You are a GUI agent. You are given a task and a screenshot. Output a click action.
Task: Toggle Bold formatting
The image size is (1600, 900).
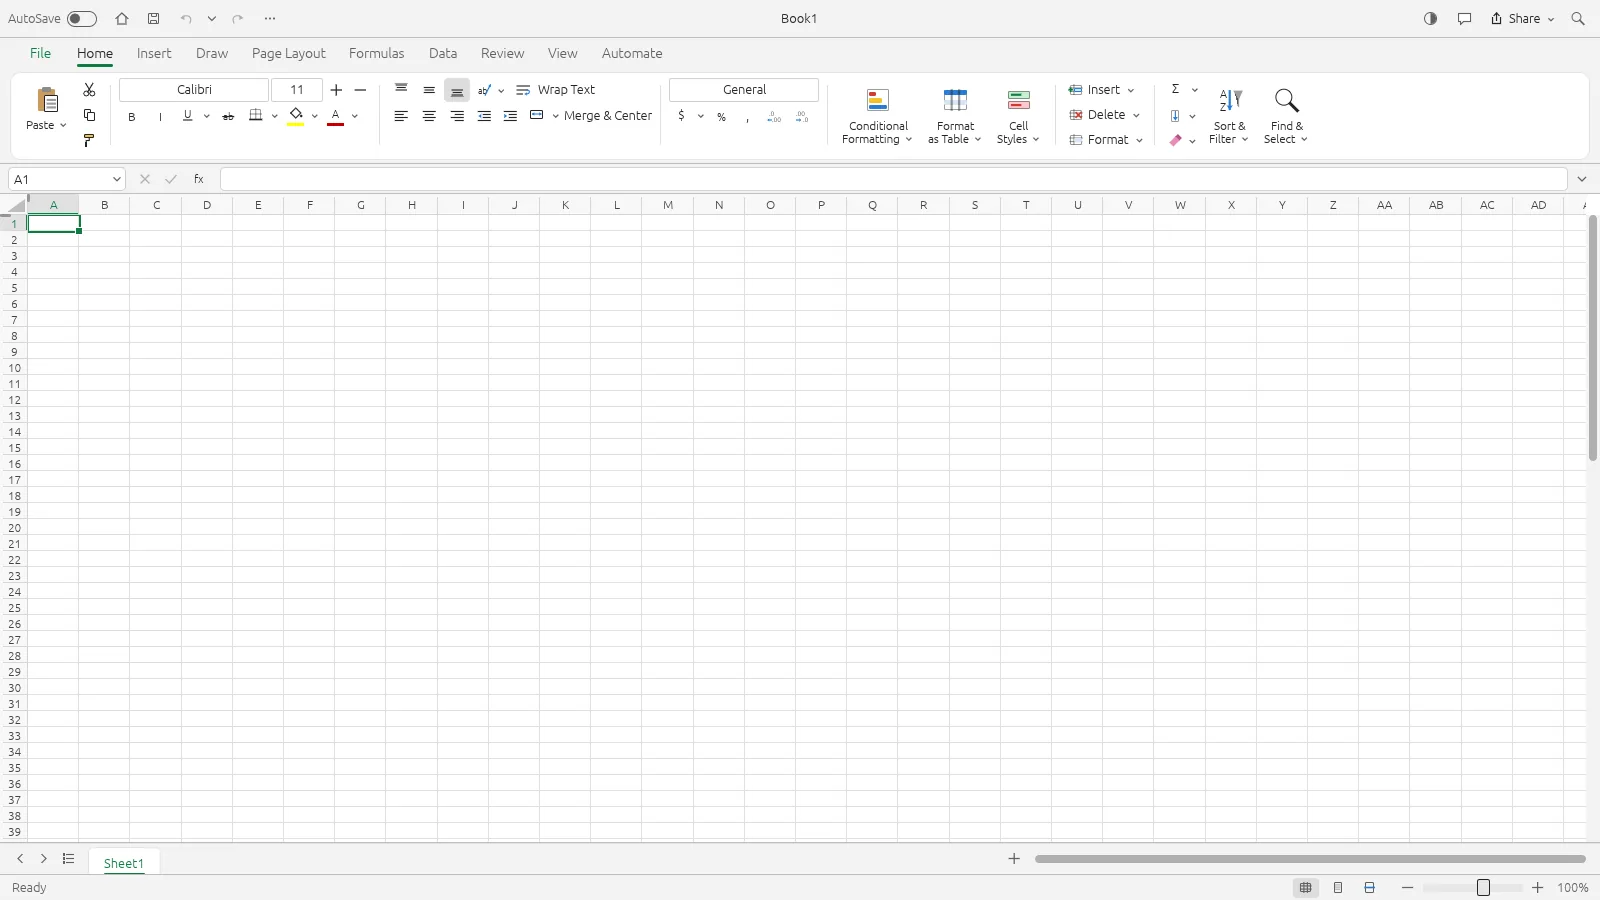(131, 117)
